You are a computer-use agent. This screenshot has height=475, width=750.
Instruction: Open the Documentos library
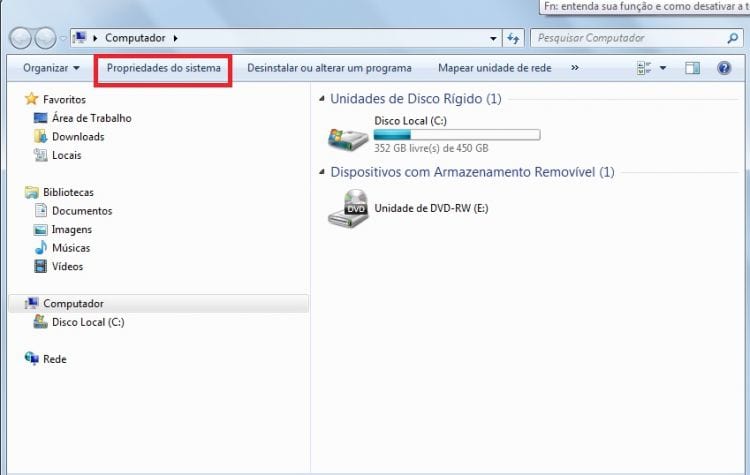tap(82, 211)
